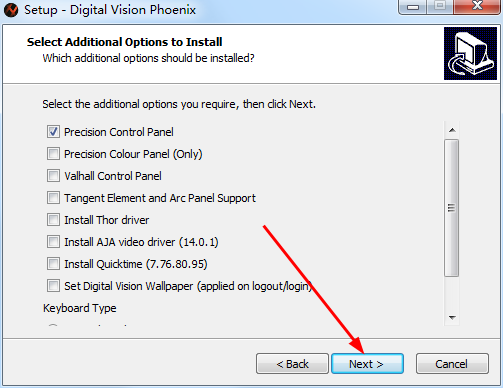Screen dimensions: 503x388
Task: Enable Set Digital Vision Wallpaper checkbox
Action: (x=53, y=286)
